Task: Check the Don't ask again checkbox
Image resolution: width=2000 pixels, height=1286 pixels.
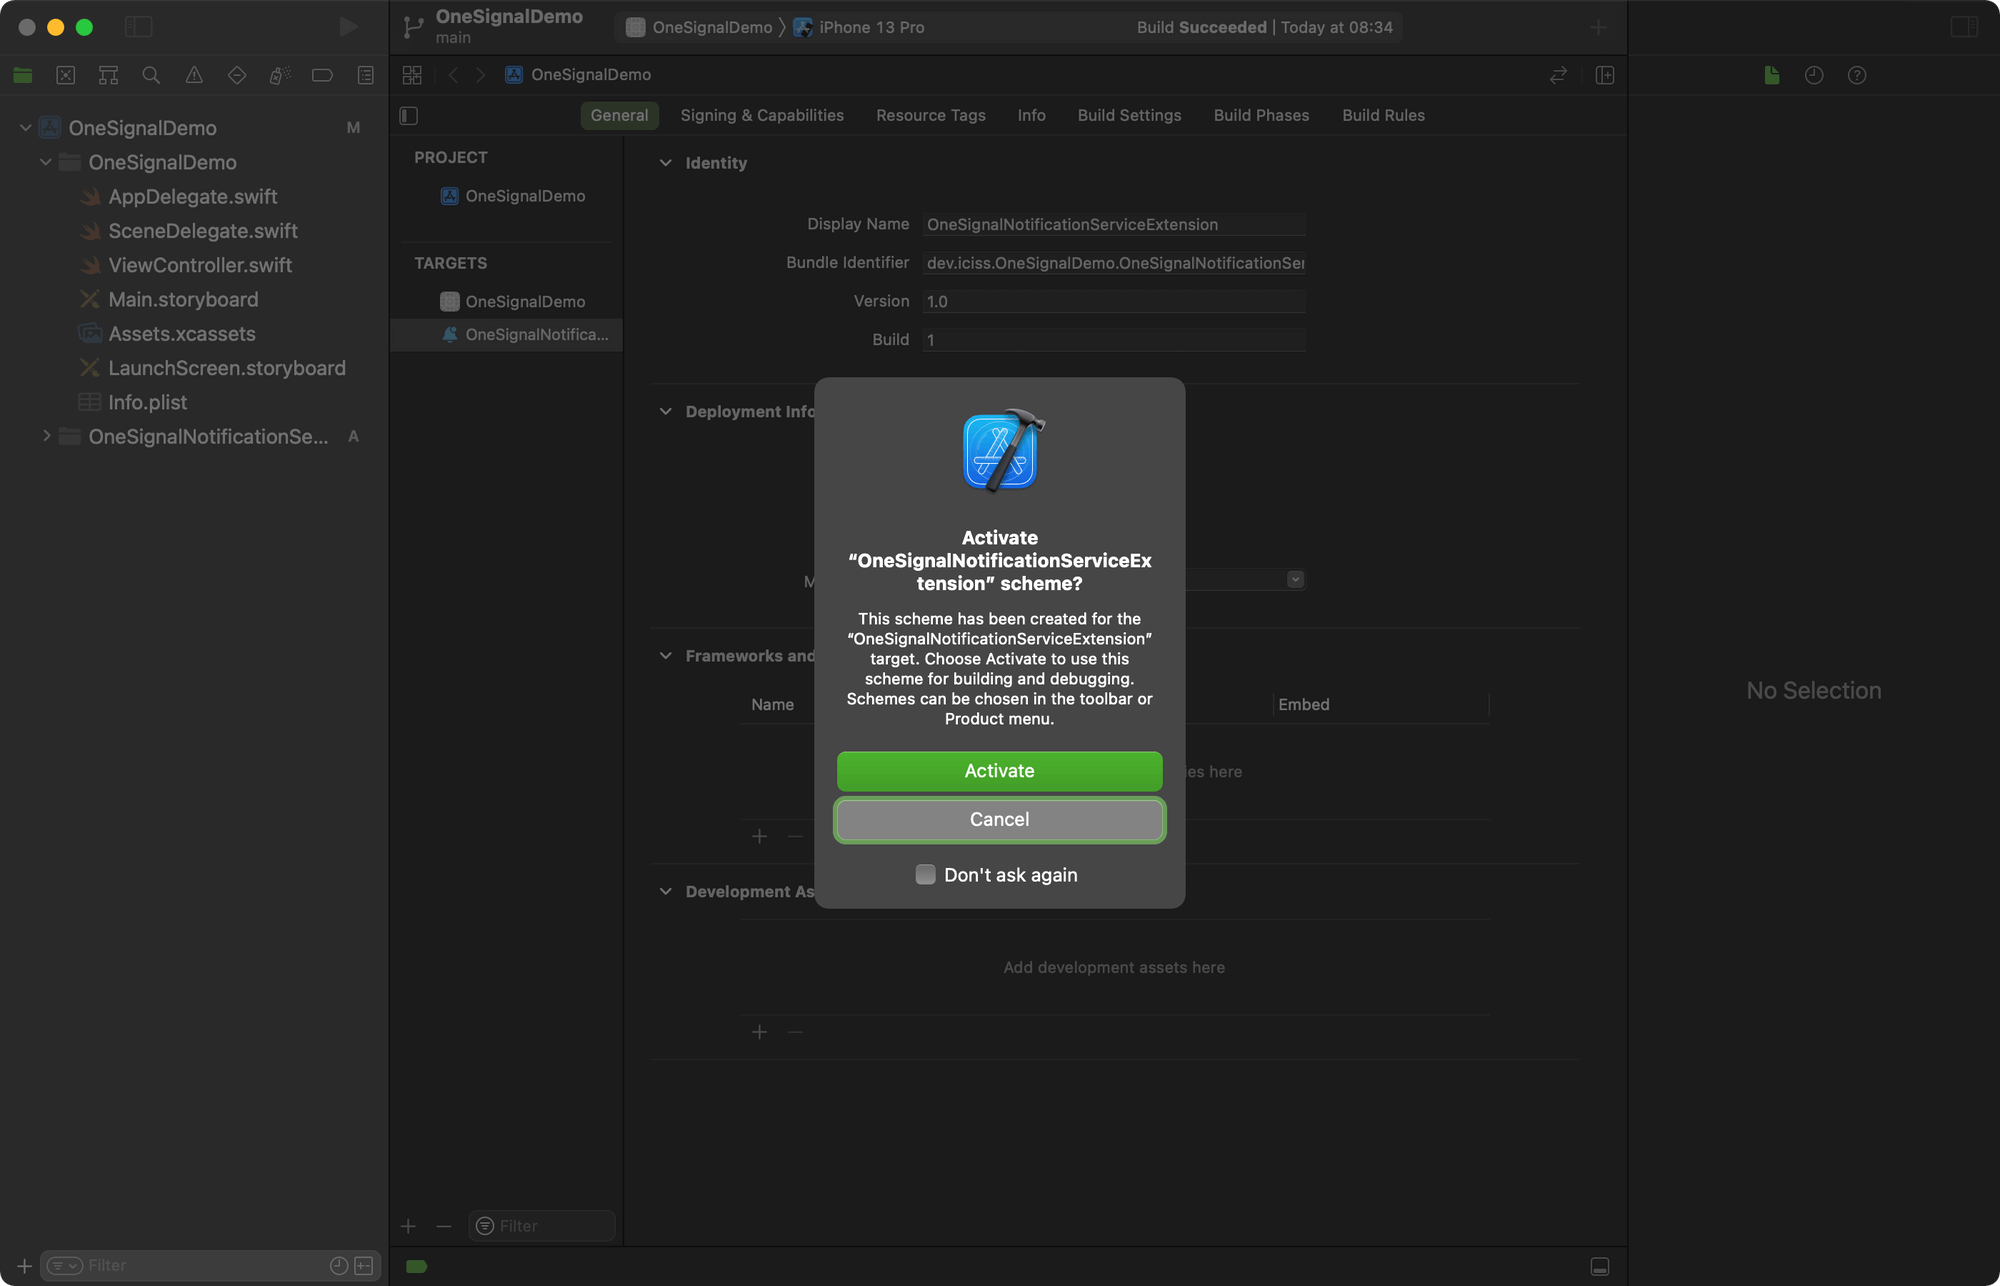Action: (x=925, y=875)
